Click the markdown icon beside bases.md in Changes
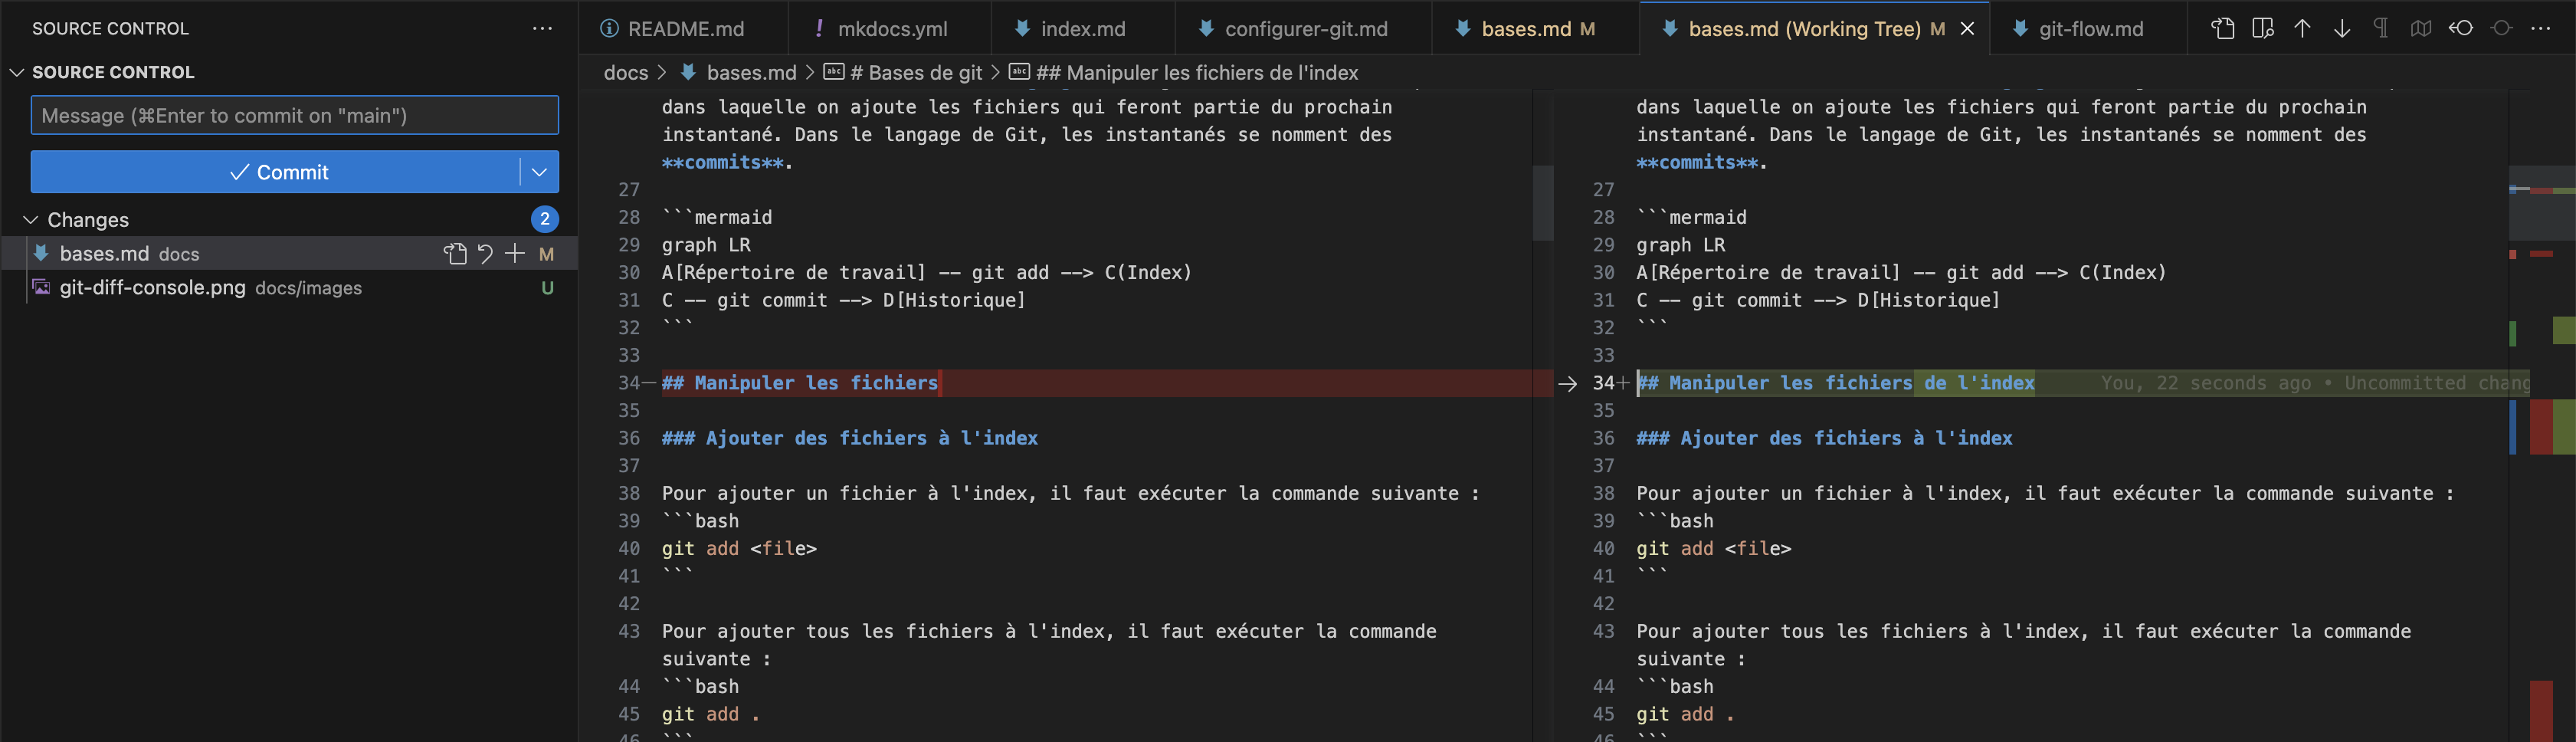 41,253
